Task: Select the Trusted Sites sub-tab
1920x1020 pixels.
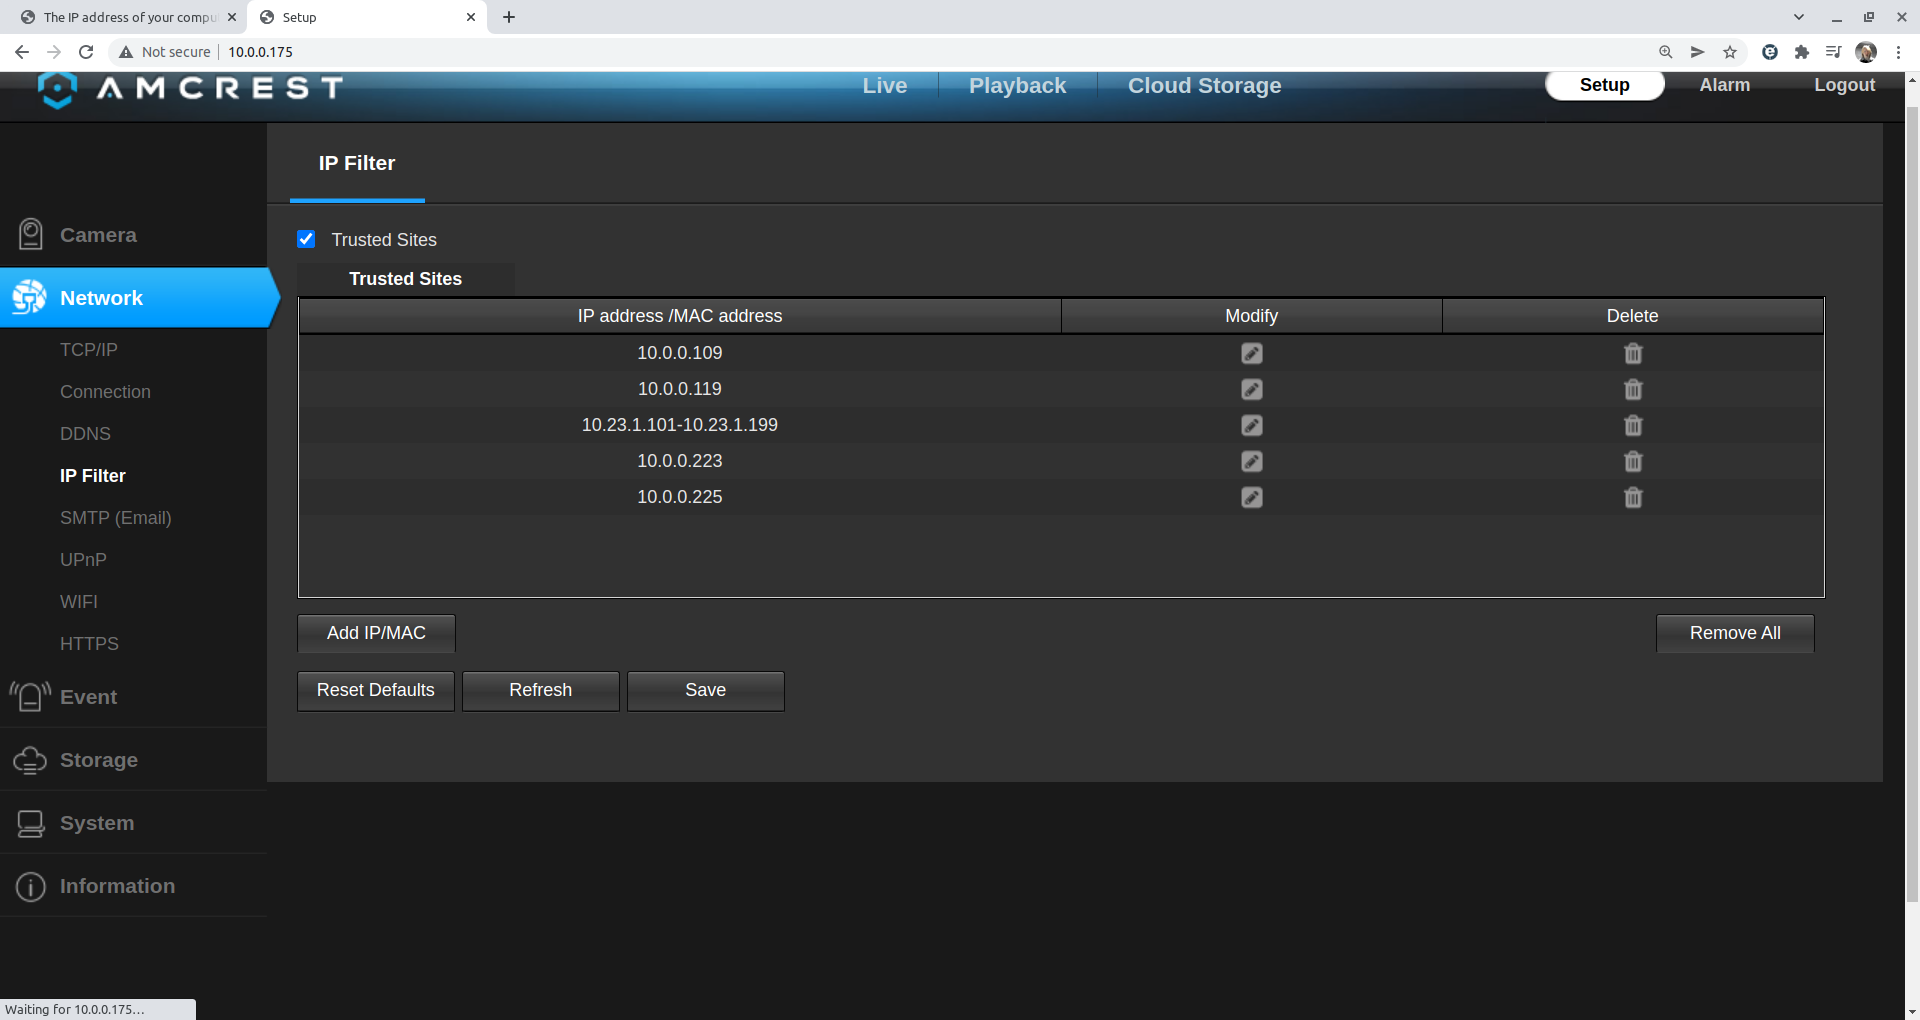Action: tap(406, 279)
